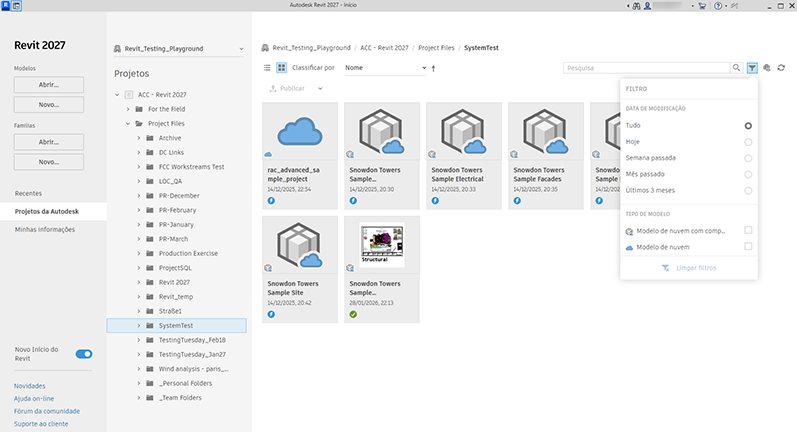Viewport: 797px width, 432px height.
Task: Click the blue status badge on Snowdon Towers Sample Facades
Action: coord(517,201)
